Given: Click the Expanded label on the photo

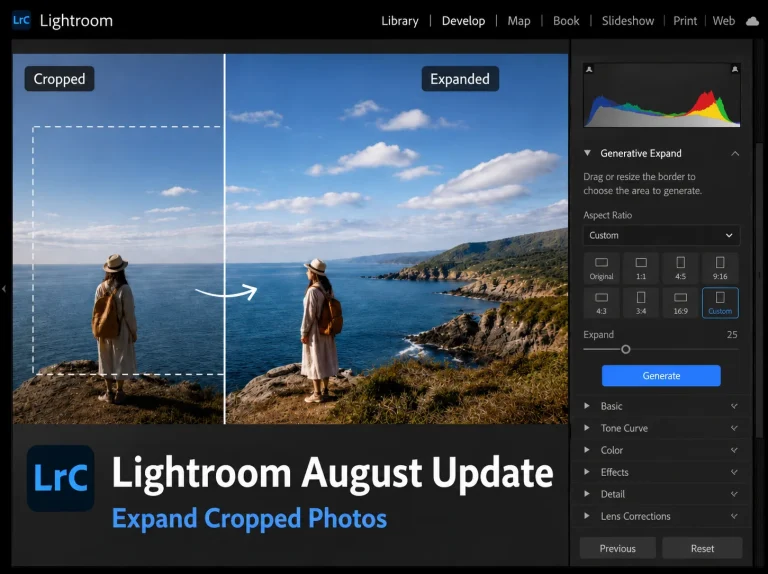Looking at the screenshot, I should pos(460,79).
